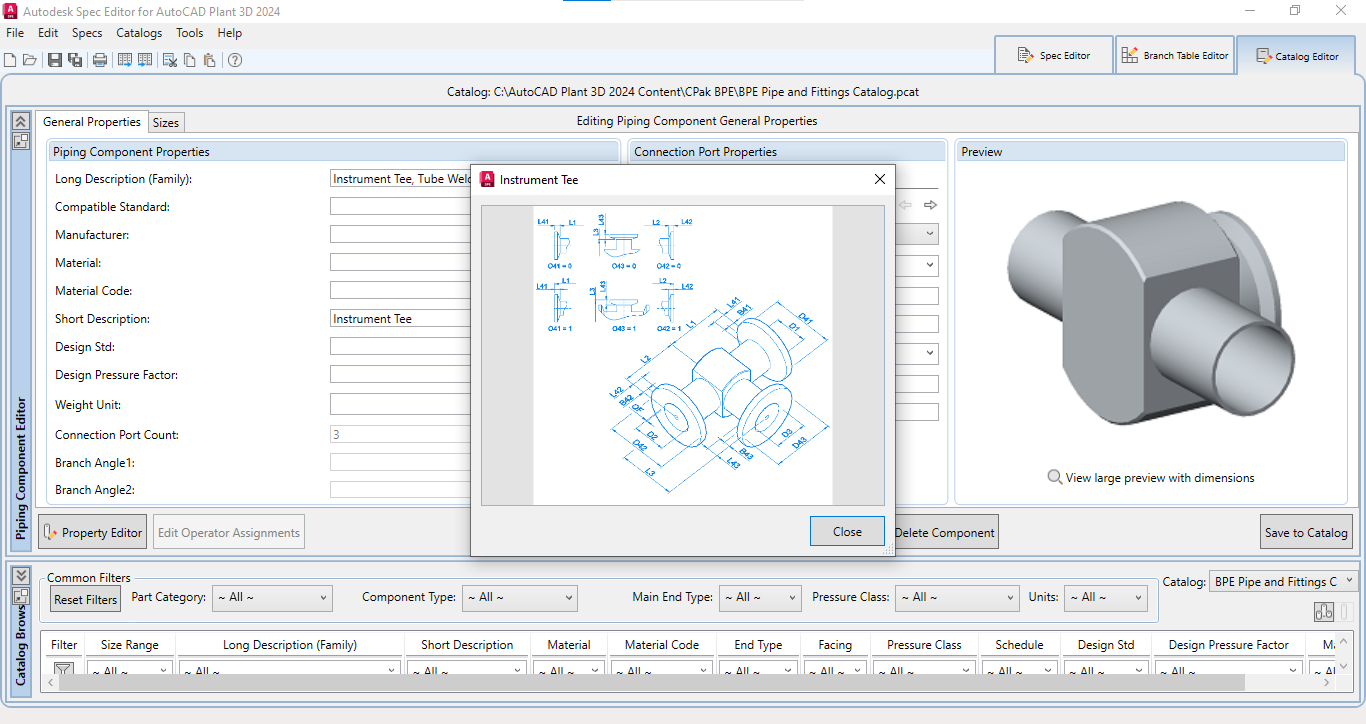1366x724 pixels.
Task: Click the second table-grid icon, left of Cut
Action: (145, 60)
